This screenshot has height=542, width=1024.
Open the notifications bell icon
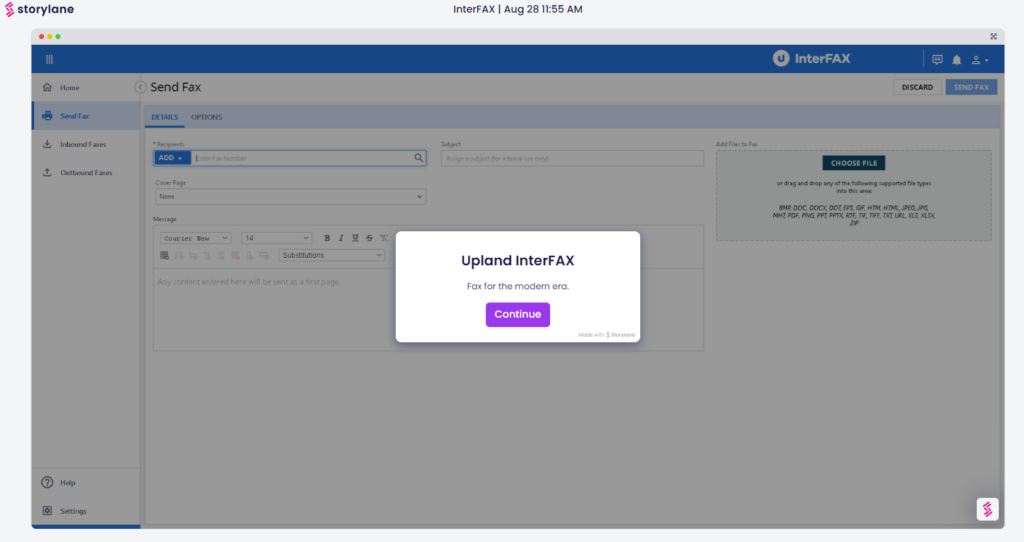click(957, 60)
